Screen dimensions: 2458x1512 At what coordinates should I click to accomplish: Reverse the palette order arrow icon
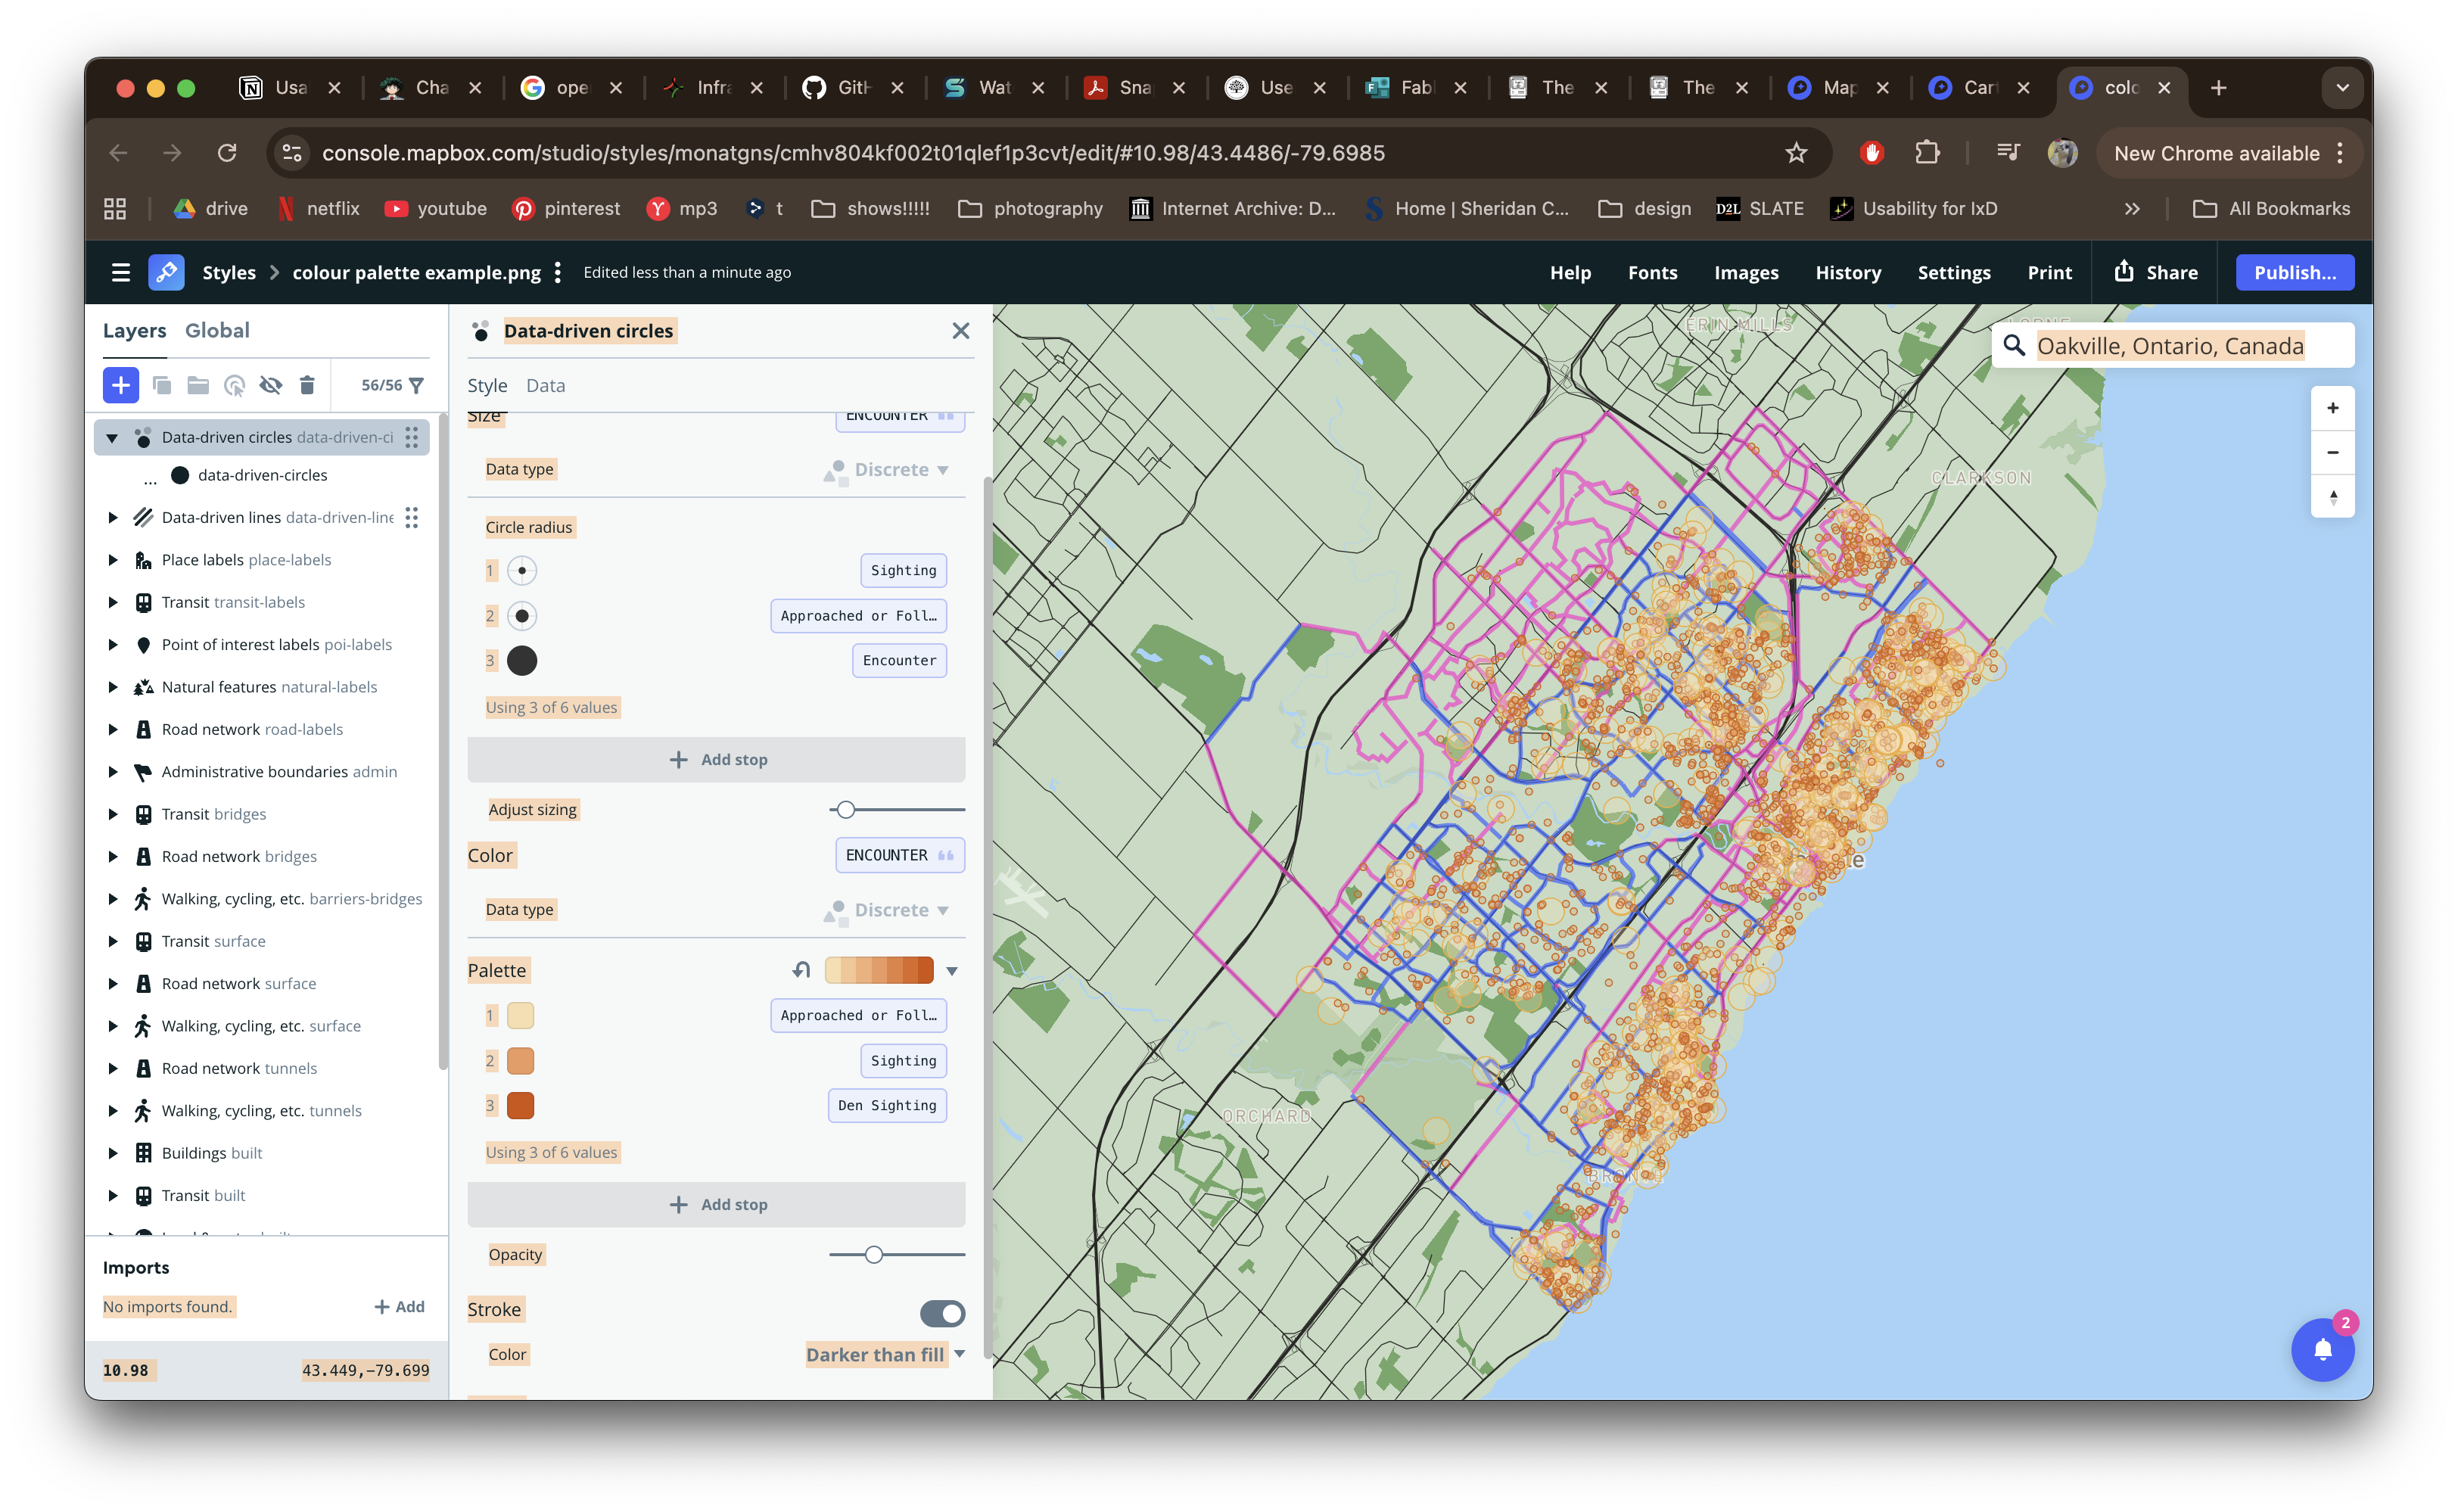[x=801, y=970]
